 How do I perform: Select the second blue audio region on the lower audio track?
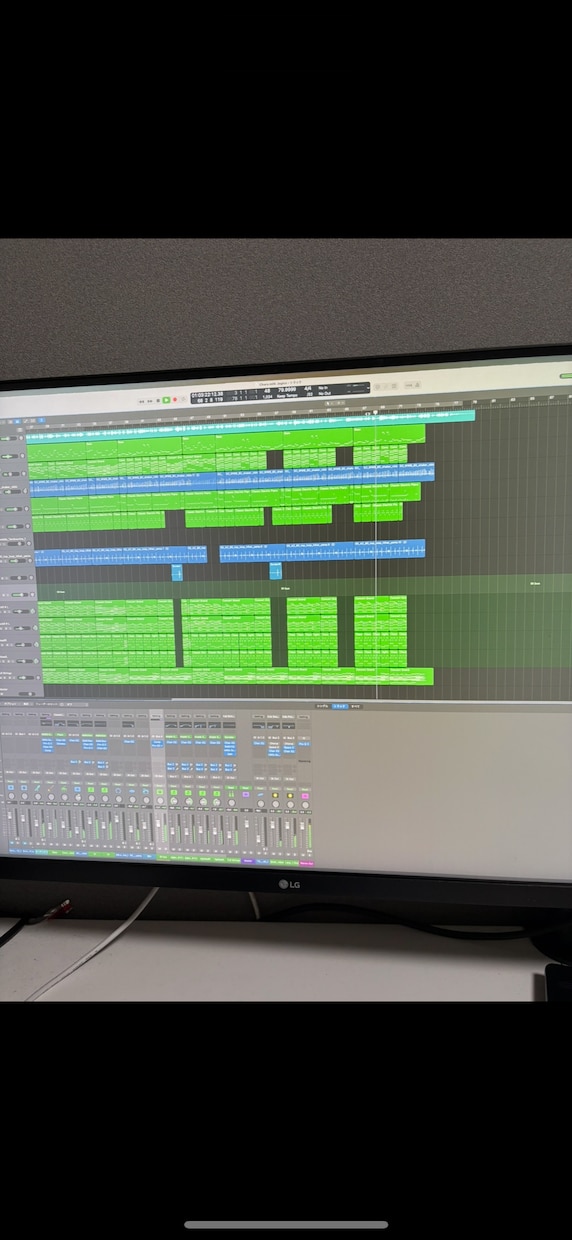point(322,550)
